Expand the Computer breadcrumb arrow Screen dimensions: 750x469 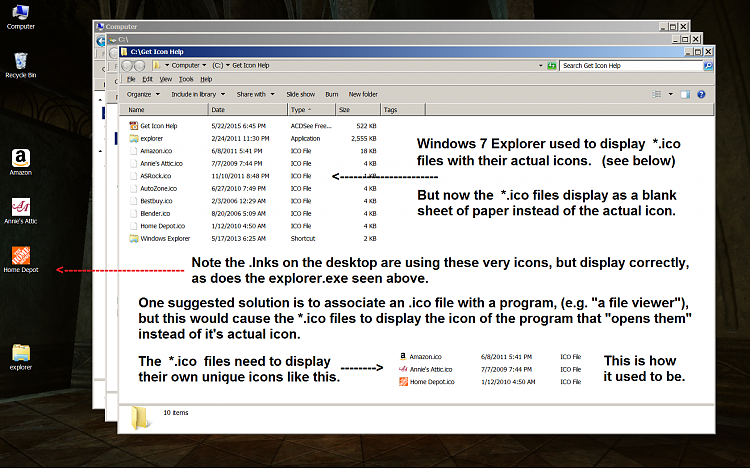click(x=204, y=65)
